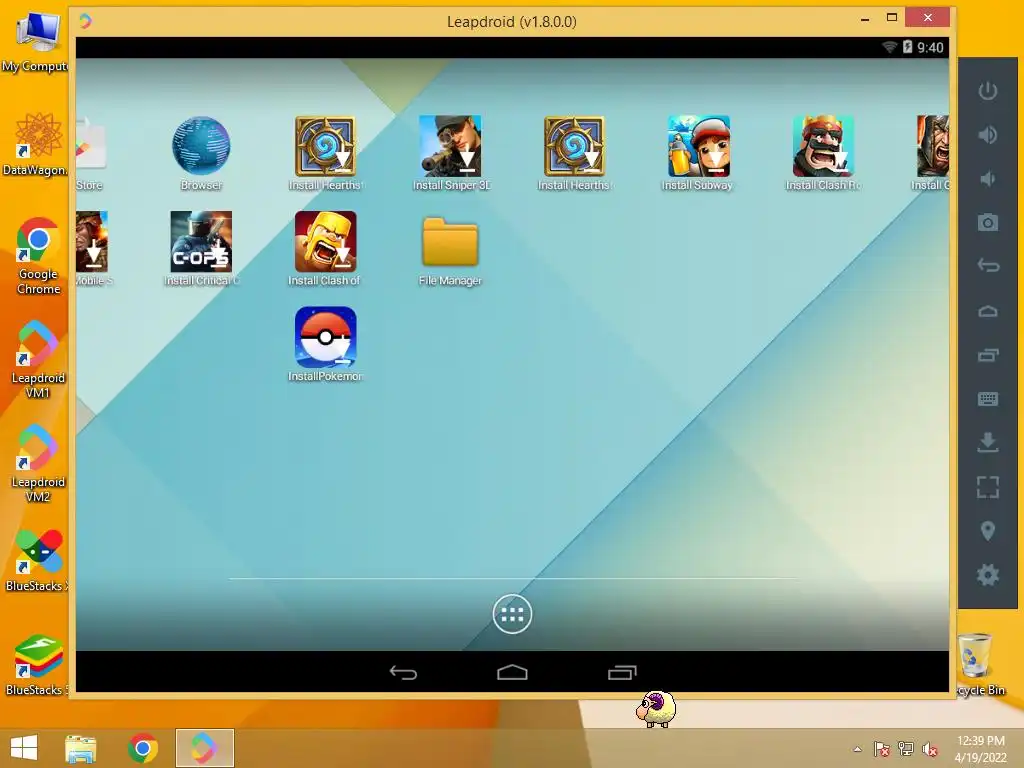Screen dimensions: 1024x768
Task: Click the network tray icon
Action: click(906, 749)
